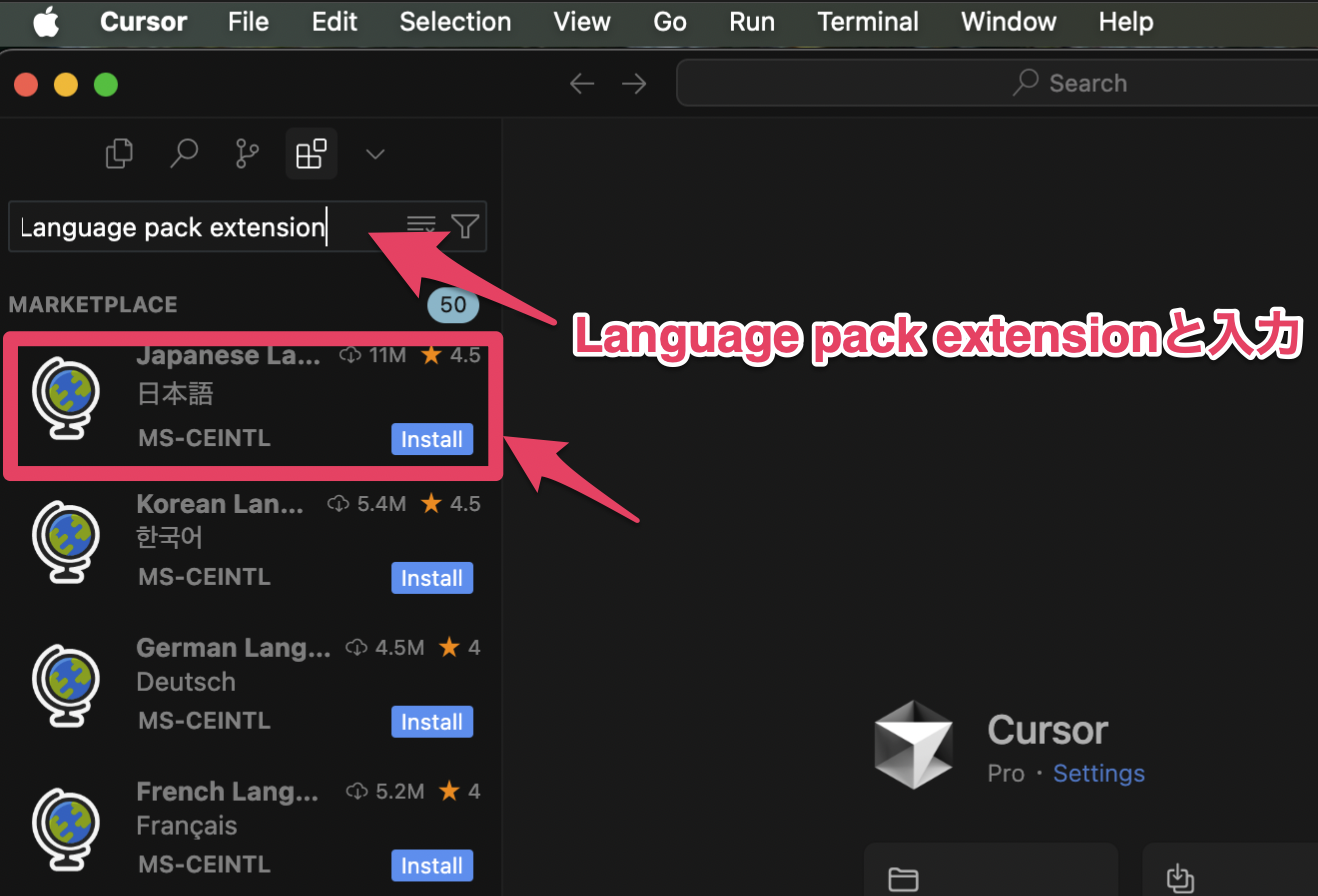The width and height of the screenshot is (1318, 896).
Task: Open the French Language Pack globe icon
Action: 65,830
